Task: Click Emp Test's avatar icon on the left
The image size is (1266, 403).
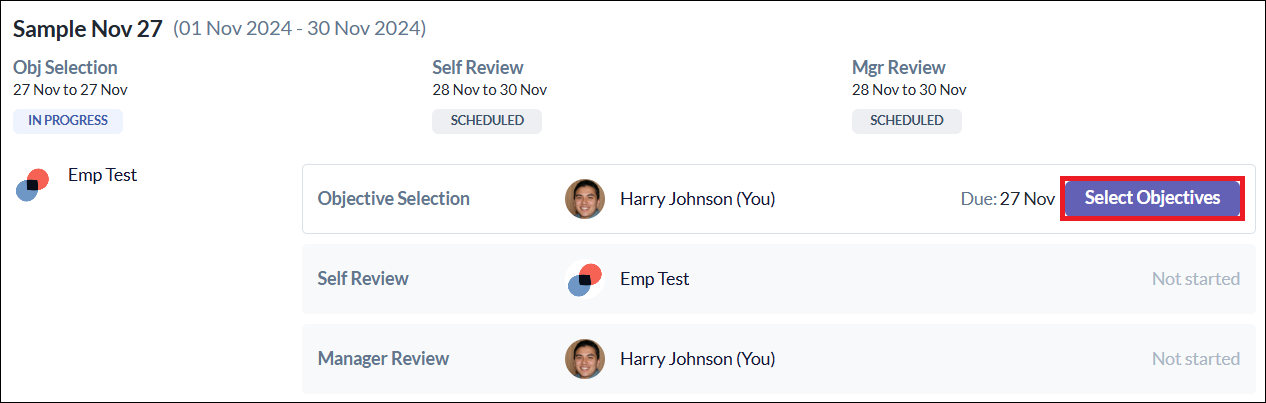Action: [x=33, y=184]
